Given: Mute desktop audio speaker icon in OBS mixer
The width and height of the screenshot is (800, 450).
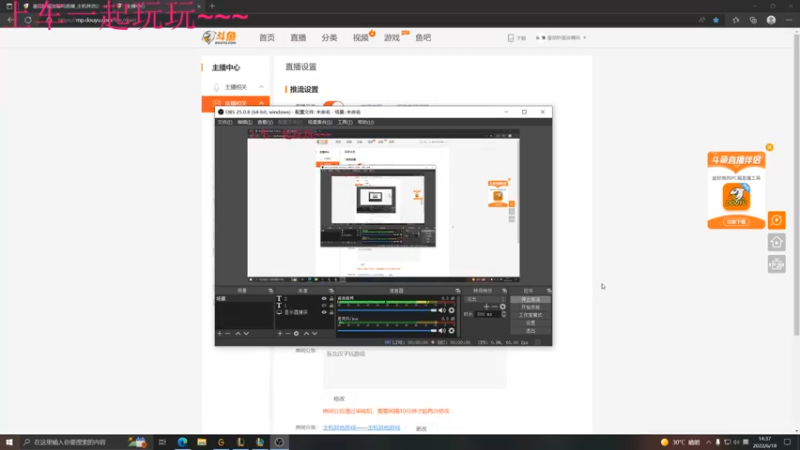Looking at the screenshot, I should coord(442,310).
